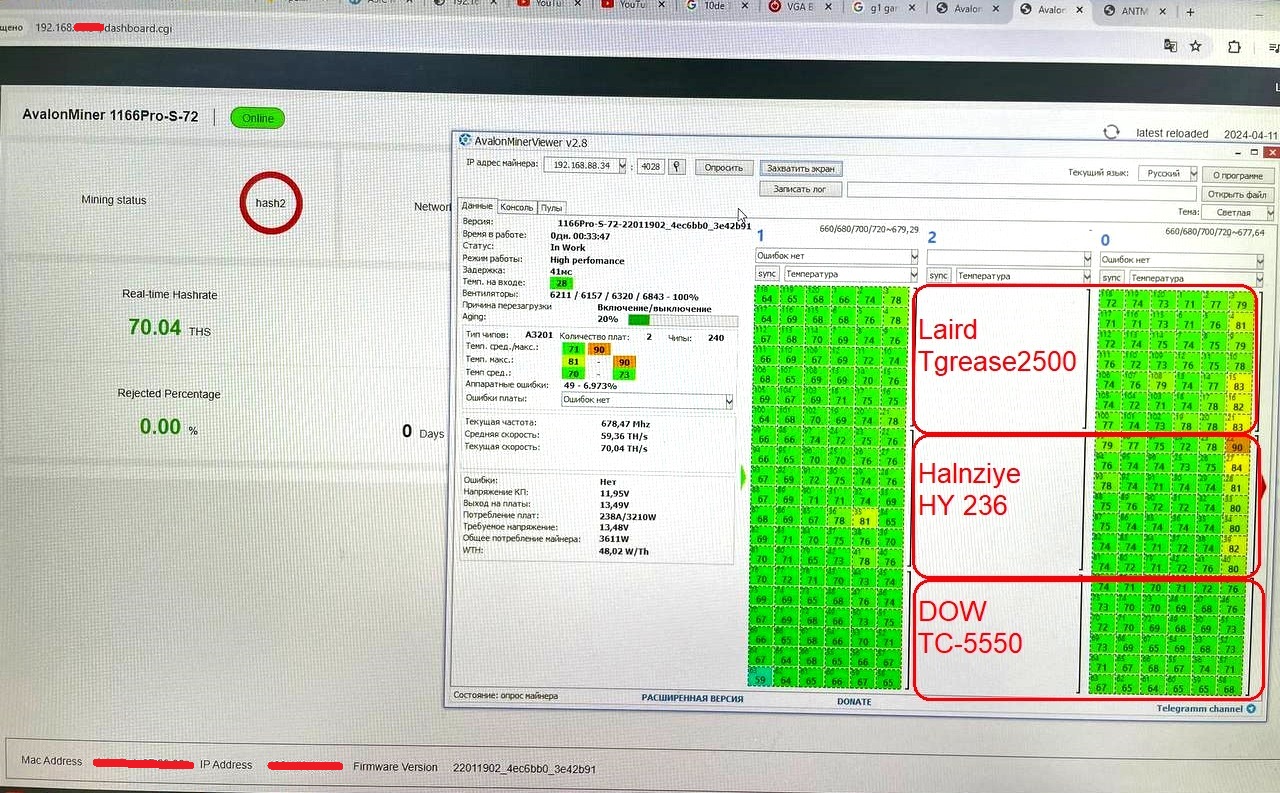
Task: Click the Aging 20% progress bar
Action: point(682,320)
